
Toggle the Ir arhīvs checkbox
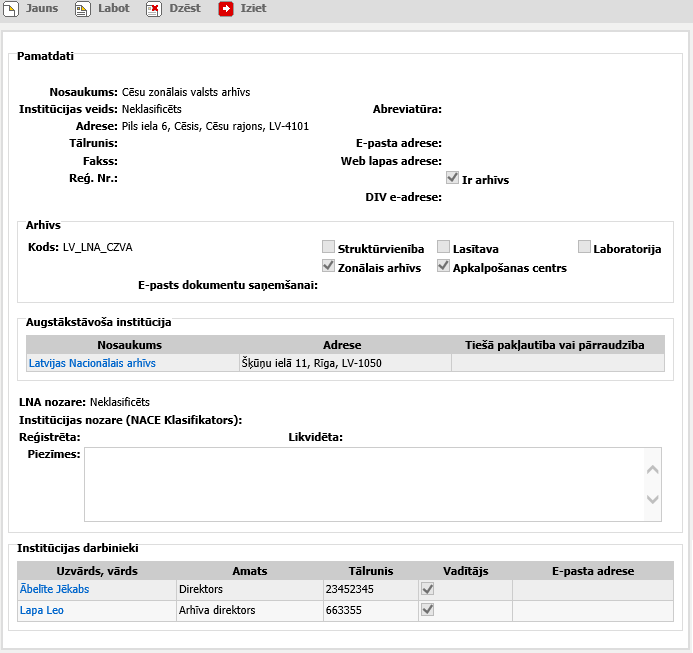click(x=452, y=178)
